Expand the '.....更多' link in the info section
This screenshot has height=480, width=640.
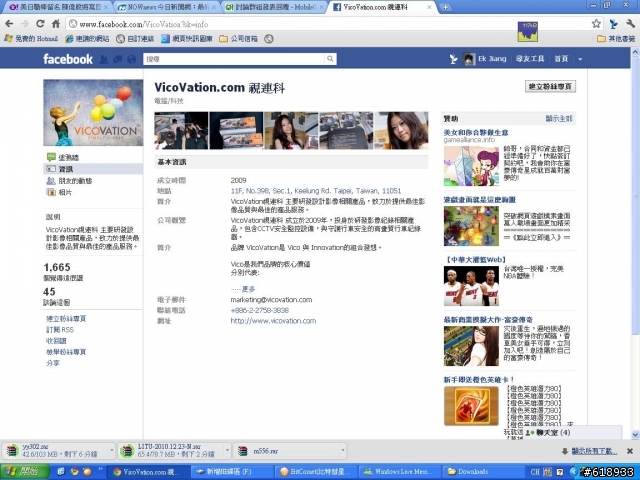243,289
